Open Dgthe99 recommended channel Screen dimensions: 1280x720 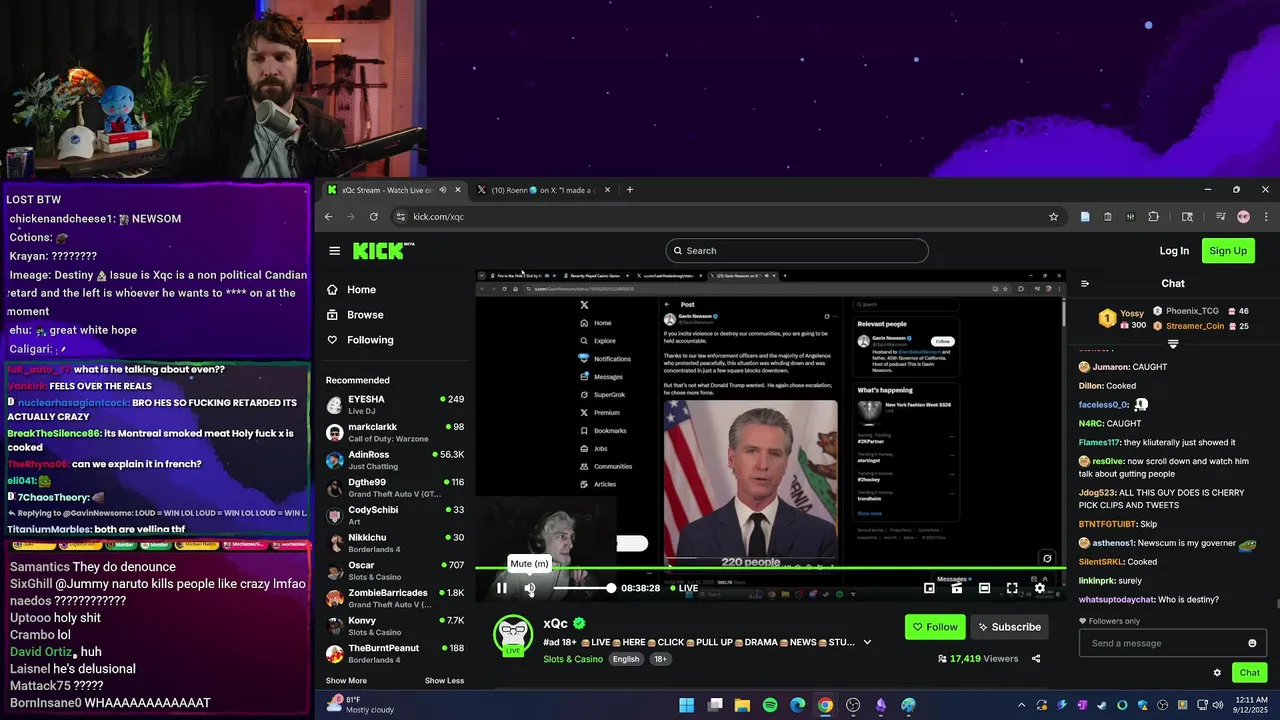[395, 488]
